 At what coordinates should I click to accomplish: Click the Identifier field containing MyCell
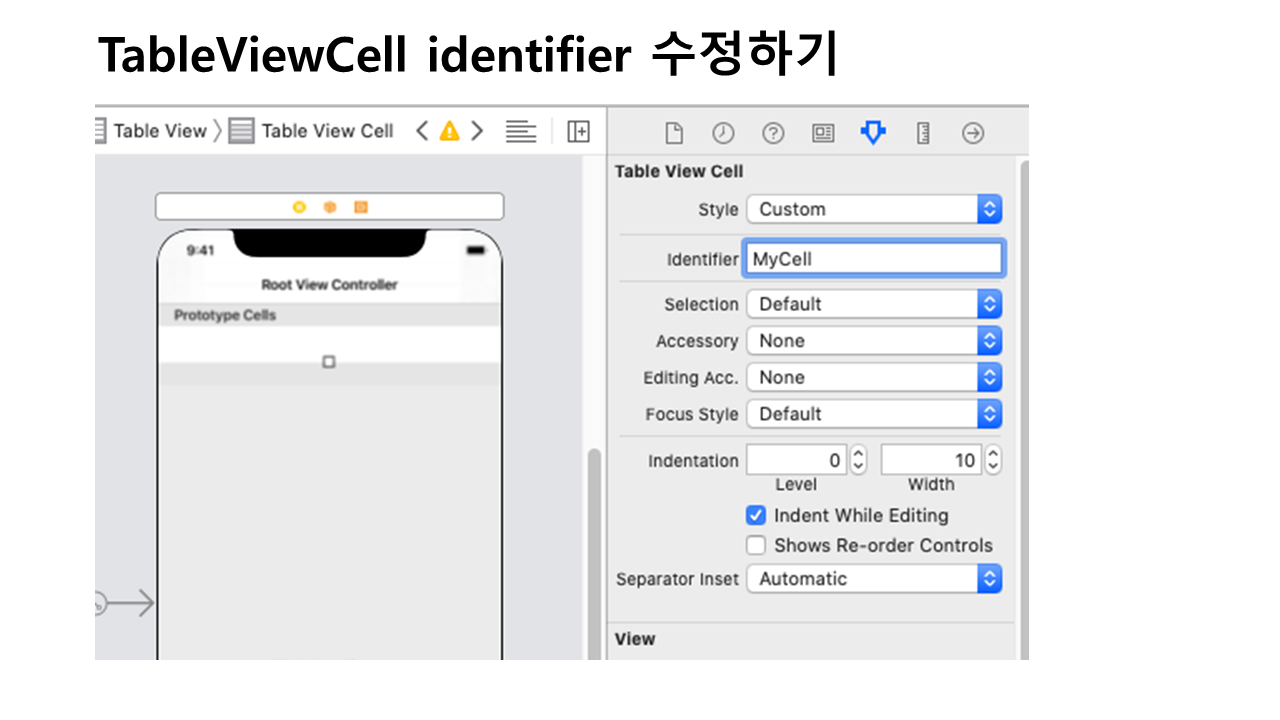pyautogui.click(x=872, y=259)
